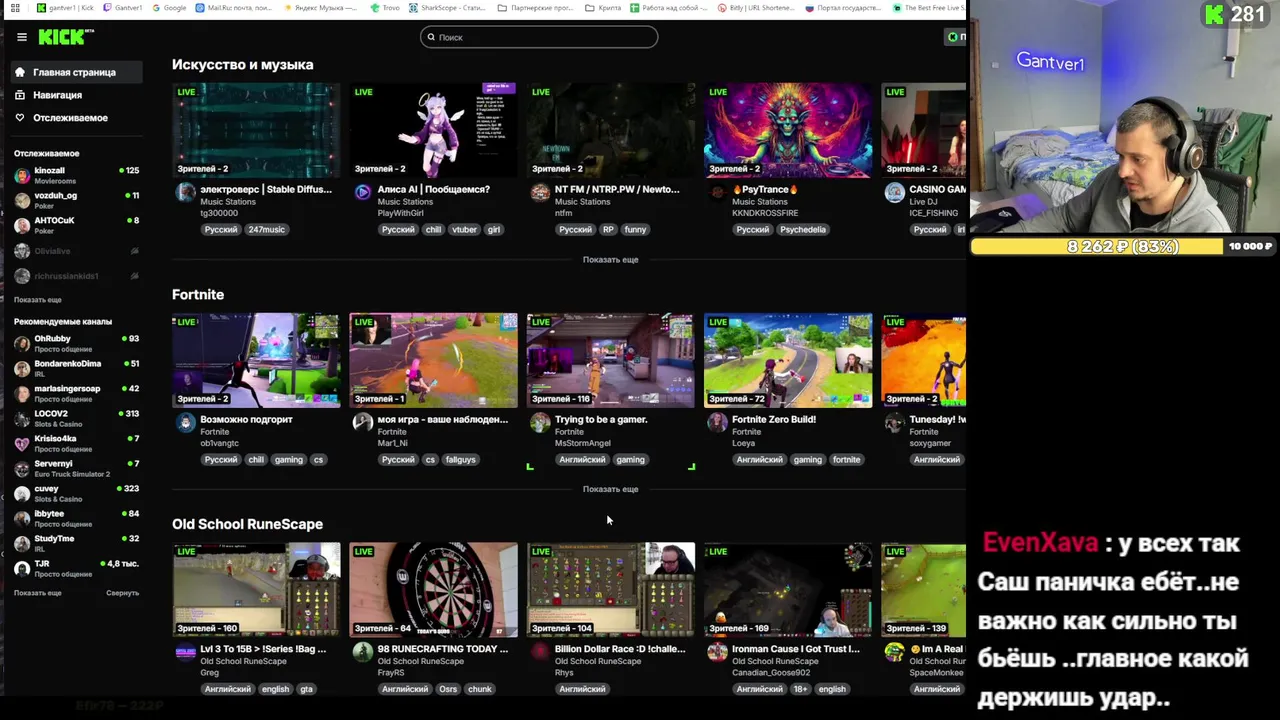The width and height of the screenshot is (1280, 720).
Task: Open cuvey avatar icon
Action: click(x=22, y=493)
